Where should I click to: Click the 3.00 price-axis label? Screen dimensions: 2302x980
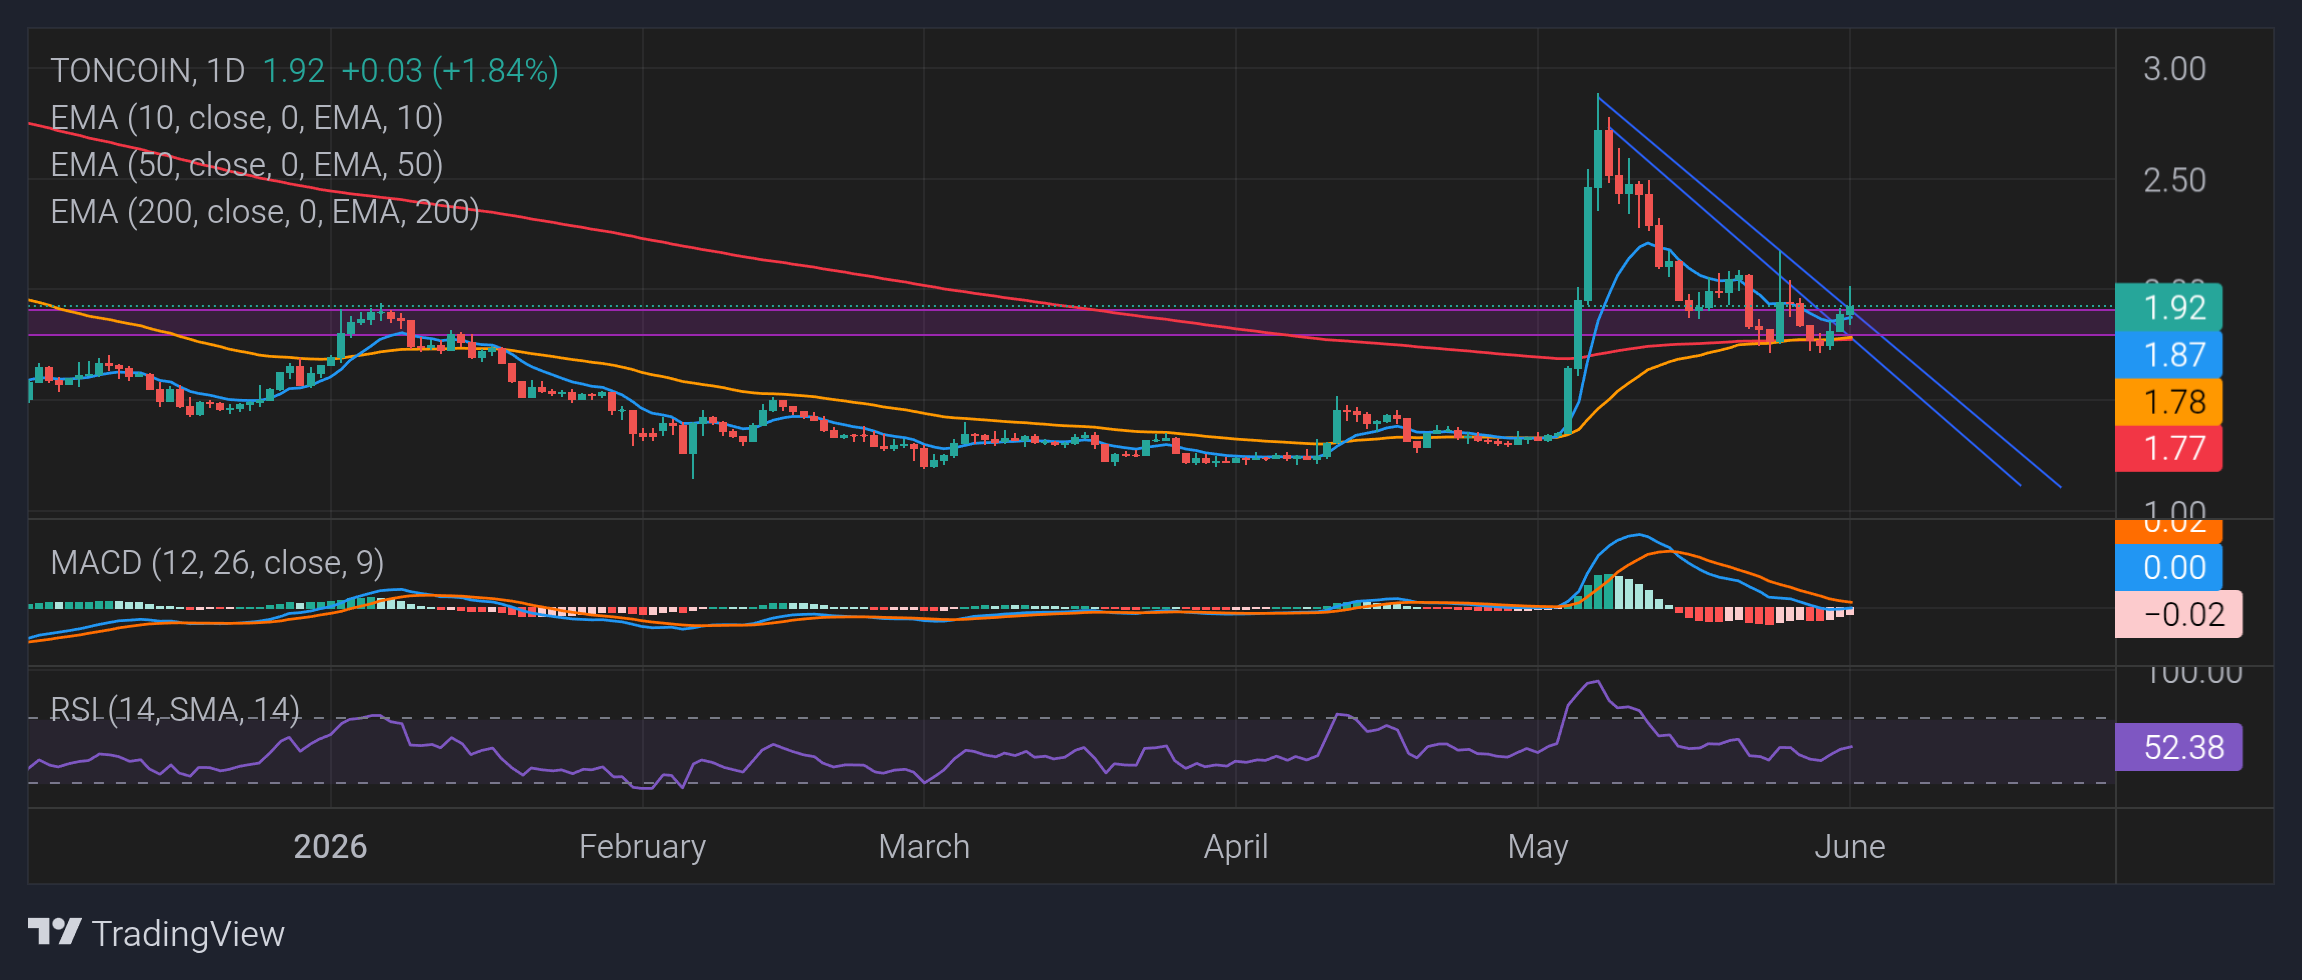(2175, 69)
